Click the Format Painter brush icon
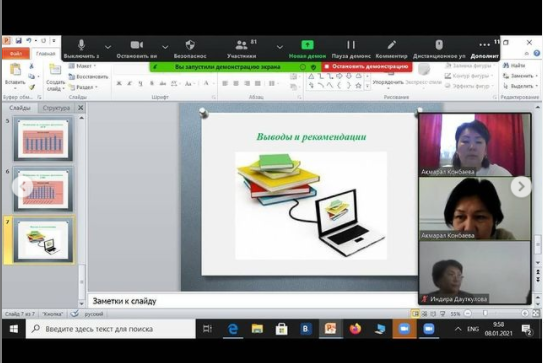 32,87
